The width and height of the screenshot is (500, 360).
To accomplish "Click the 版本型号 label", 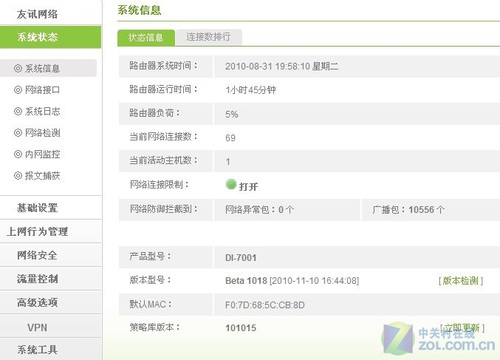I will 150,280.
